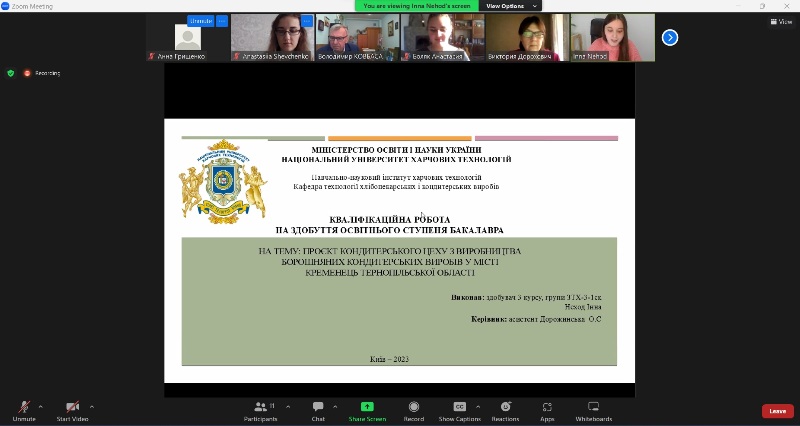
Task: Click the red Recording indicator
Action: [x=42, y=73]
